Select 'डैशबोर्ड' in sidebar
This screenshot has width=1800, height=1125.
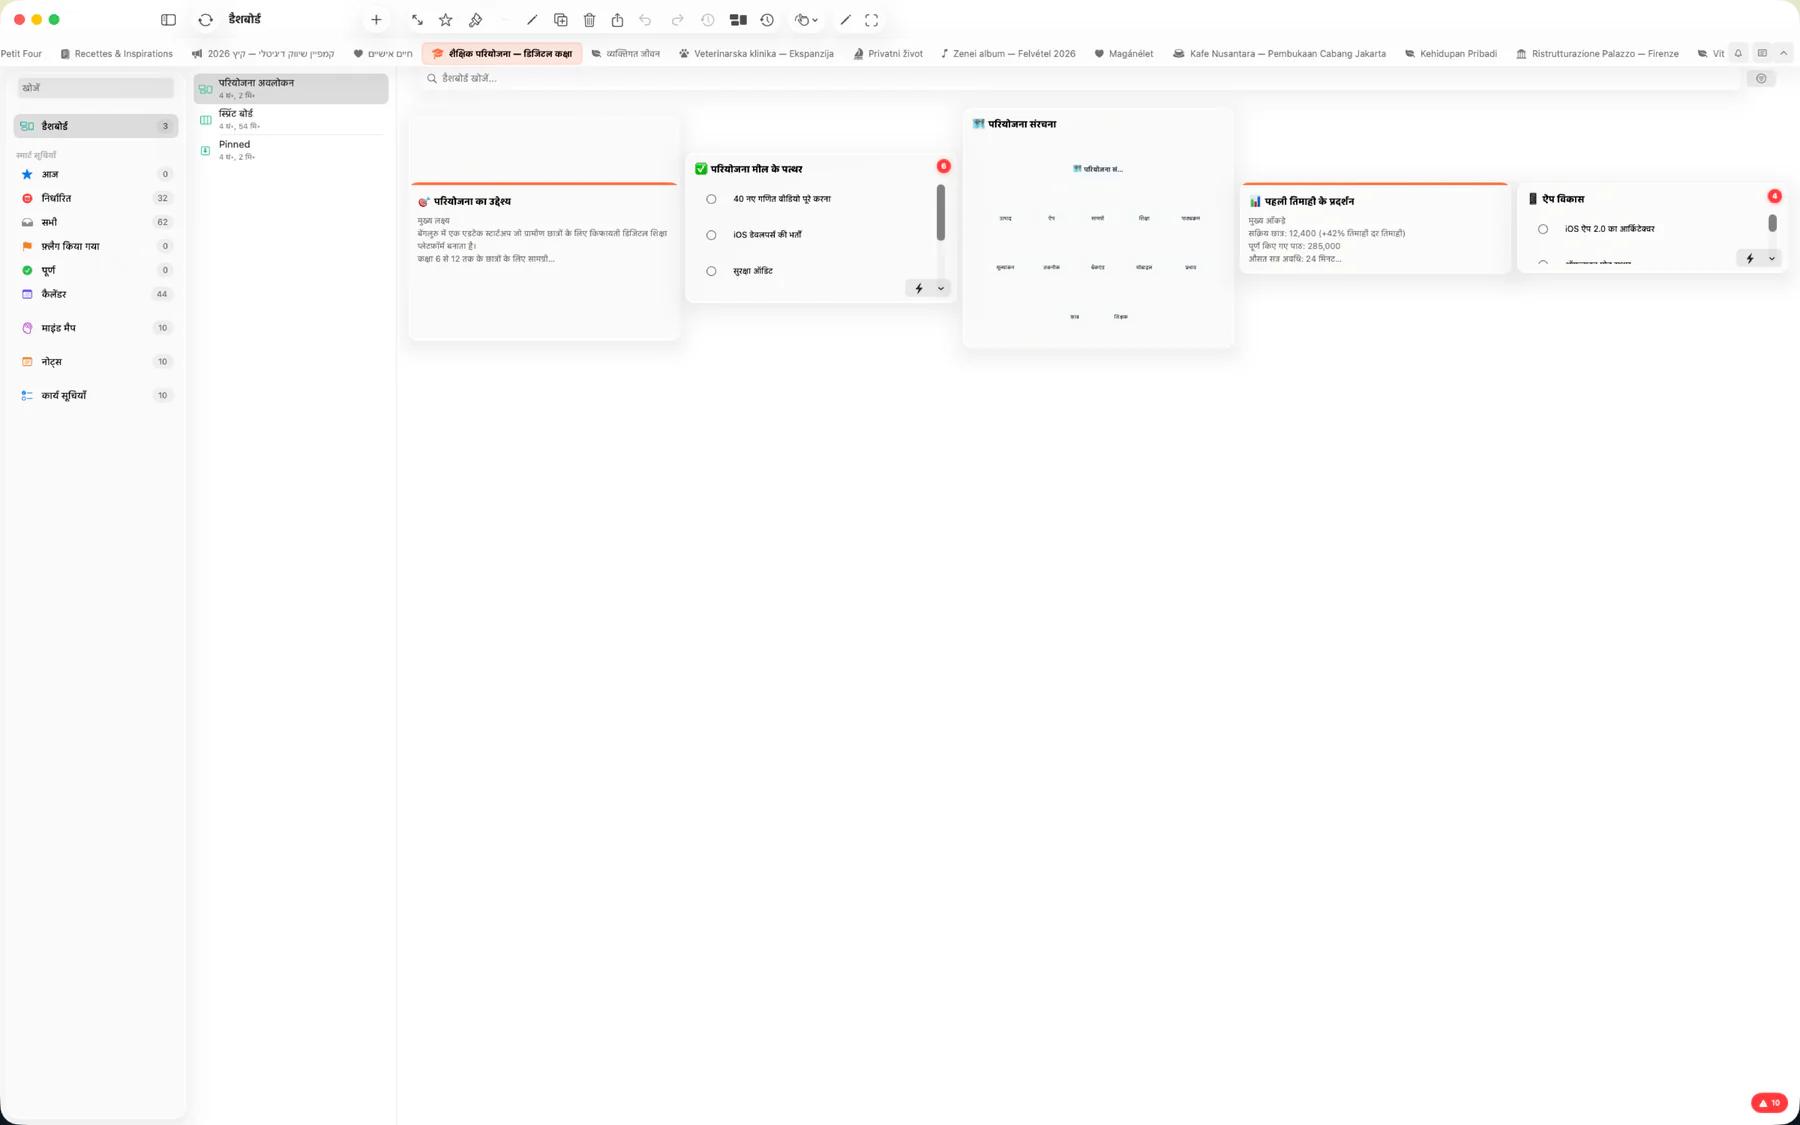(x=96, y=126)
